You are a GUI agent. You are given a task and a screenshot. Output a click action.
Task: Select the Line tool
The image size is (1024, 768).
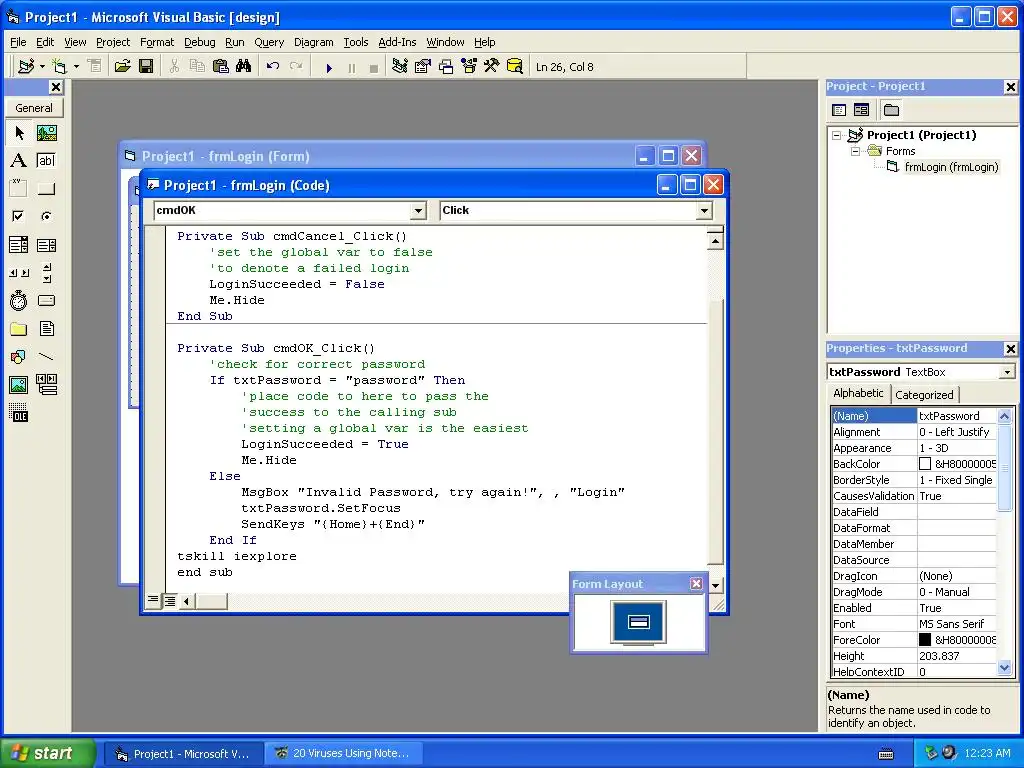[x=46, y=357]
